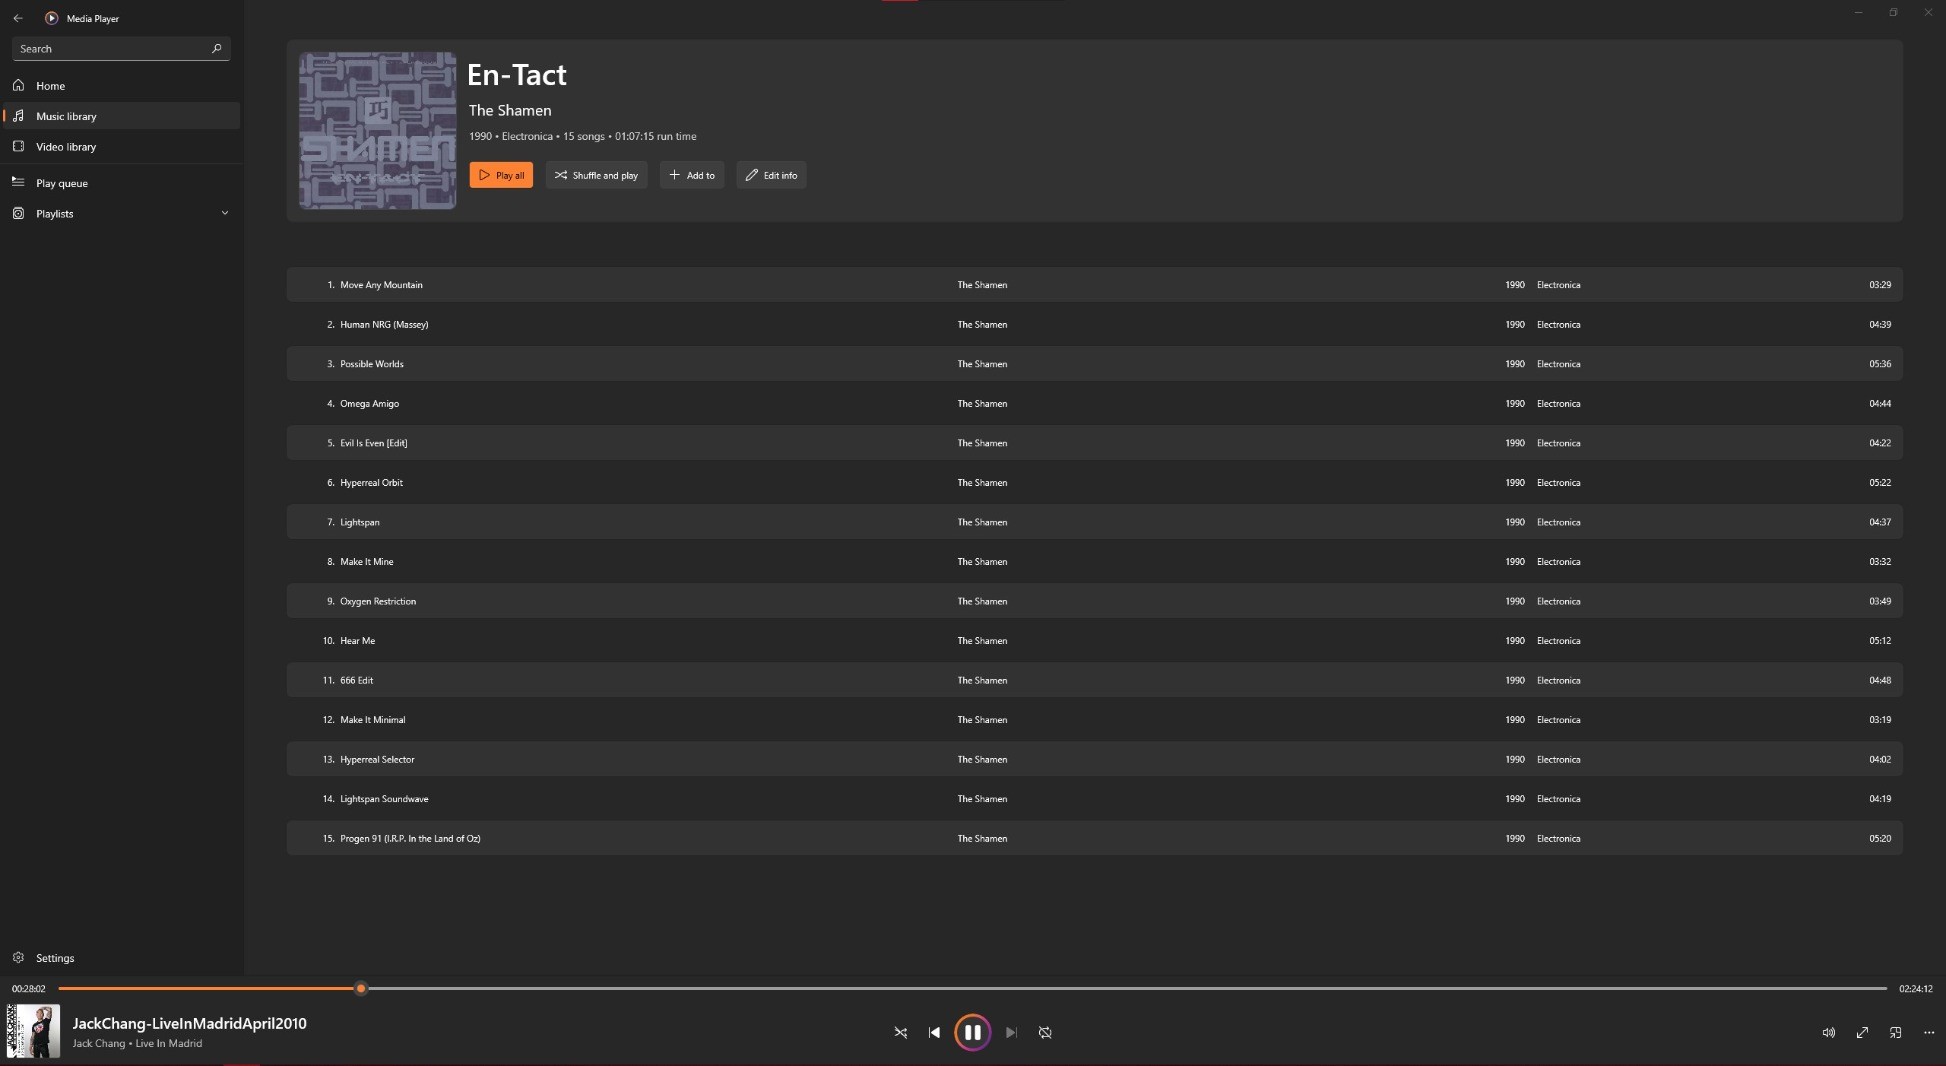Select track Hyperreal Selector
1946x1066 pixels.
click(x=1094, y=759)
